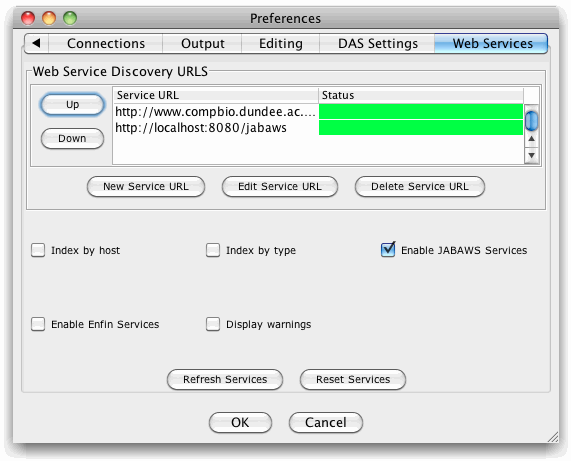Screen dimensions: 571x461
Task: Click the Status column header
Action: coord(421,95)
